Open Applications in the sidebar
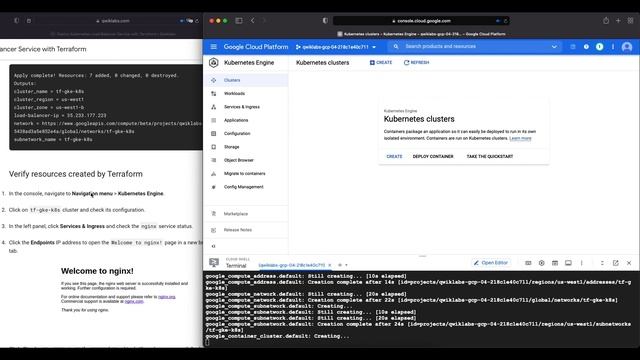This screenshot has width=640, height=360. pyautogui.click(x=246, y=120)
